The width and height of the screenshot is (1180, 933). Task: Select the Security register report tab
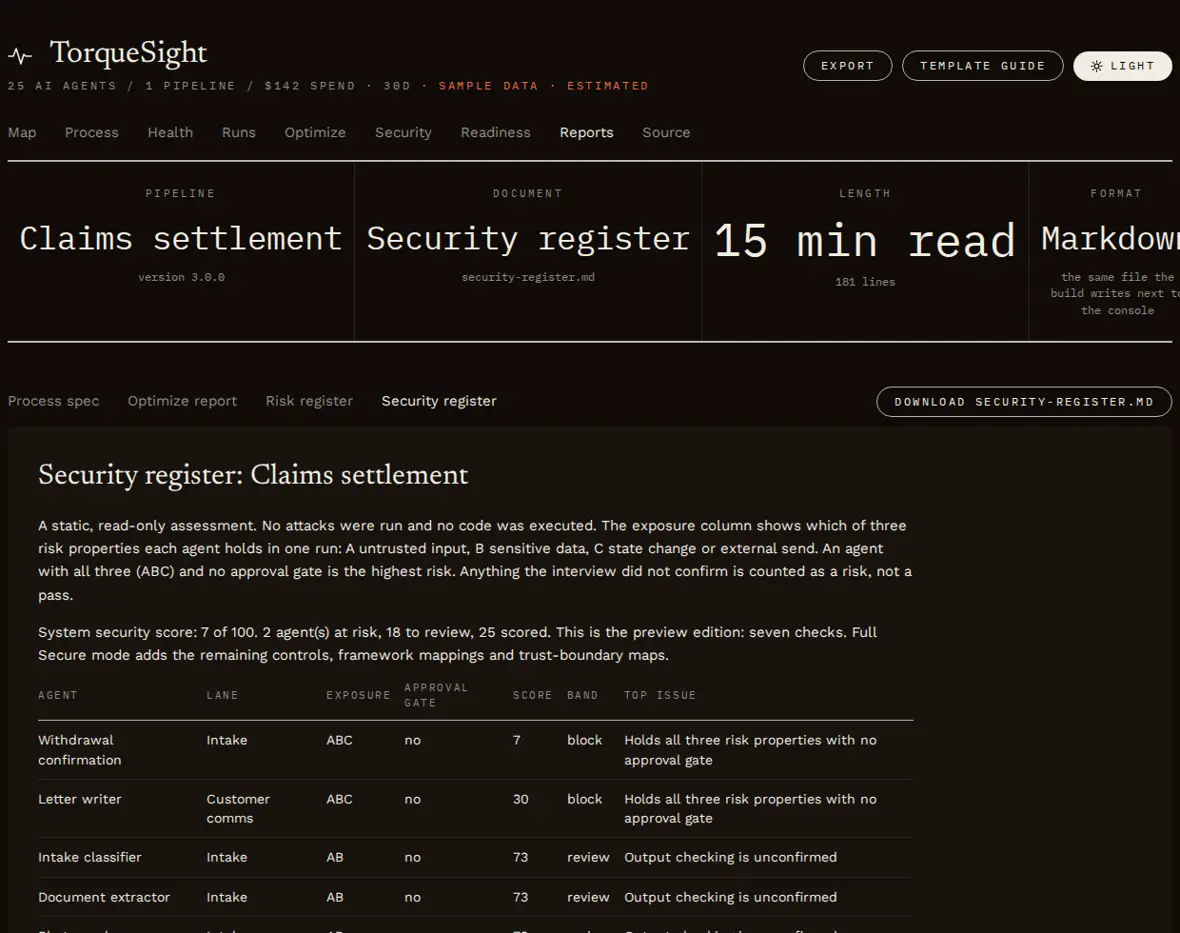[x=439, y=401]
